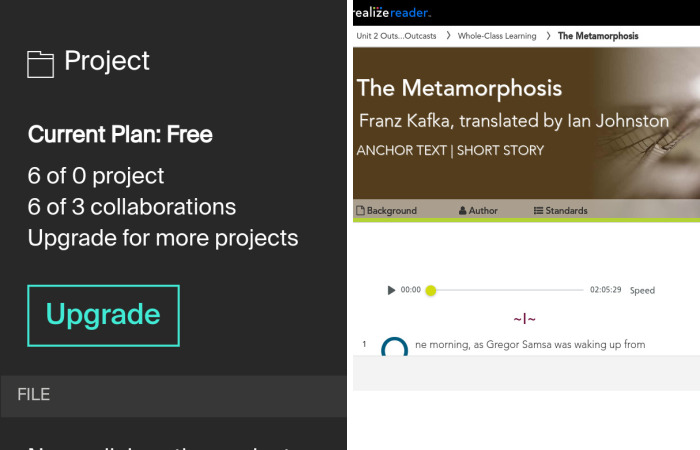Click the audio progress slider handle
Viewport: 700px width, 450px height.
[431, 290]
